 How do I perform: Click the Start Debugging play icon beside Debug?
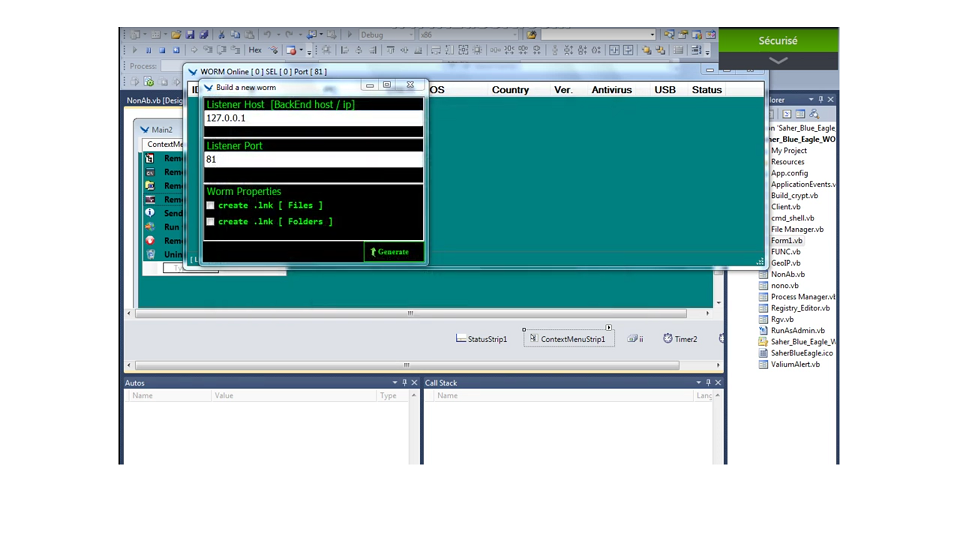350,35
